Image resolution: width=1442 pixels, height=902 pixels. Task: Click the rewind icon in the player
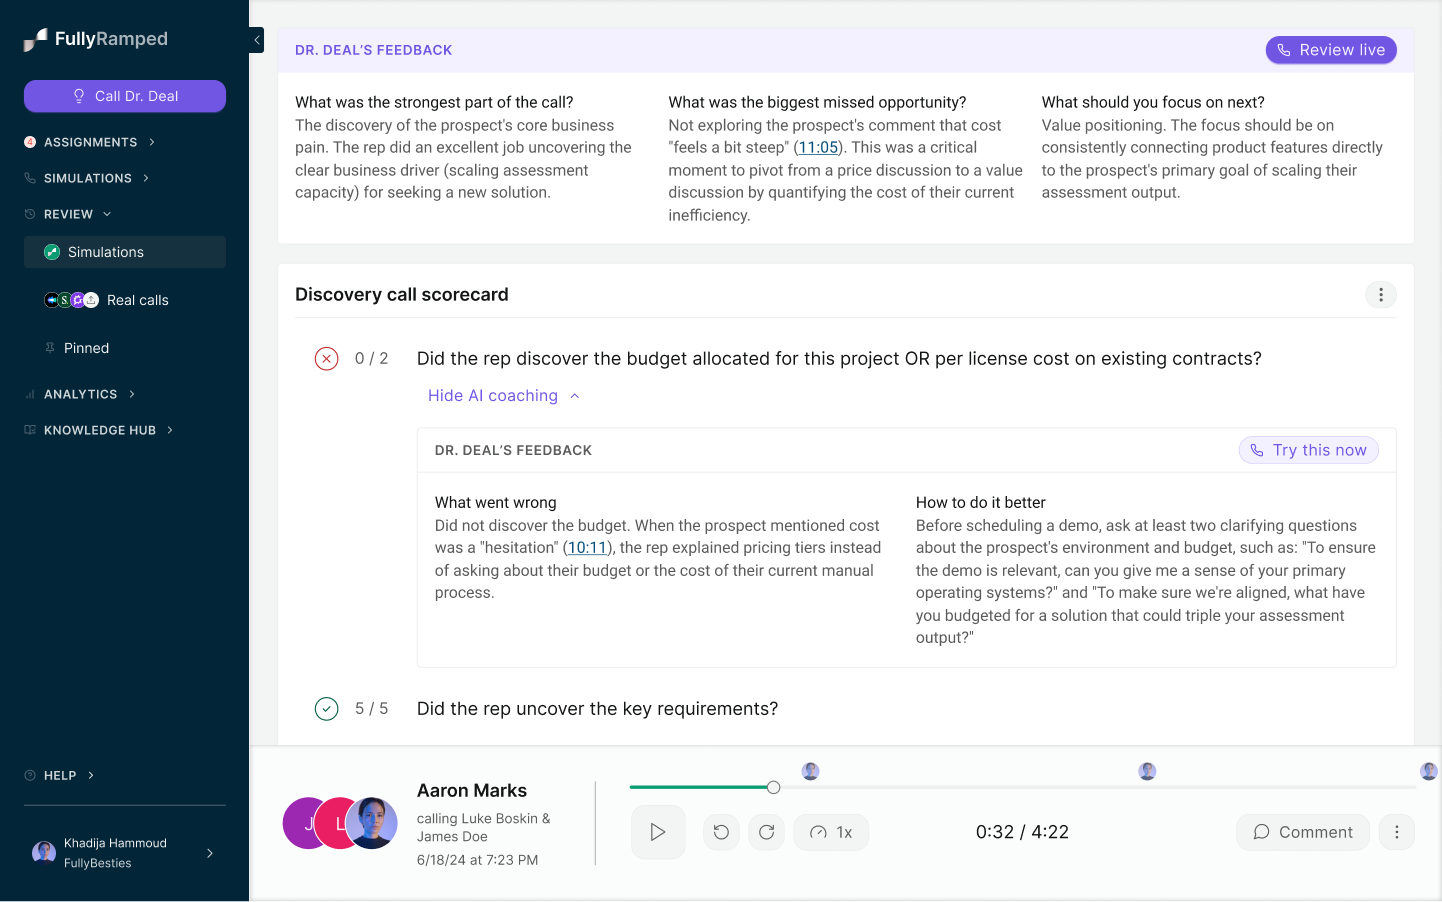pyautogui.click(x=721, y=832)
